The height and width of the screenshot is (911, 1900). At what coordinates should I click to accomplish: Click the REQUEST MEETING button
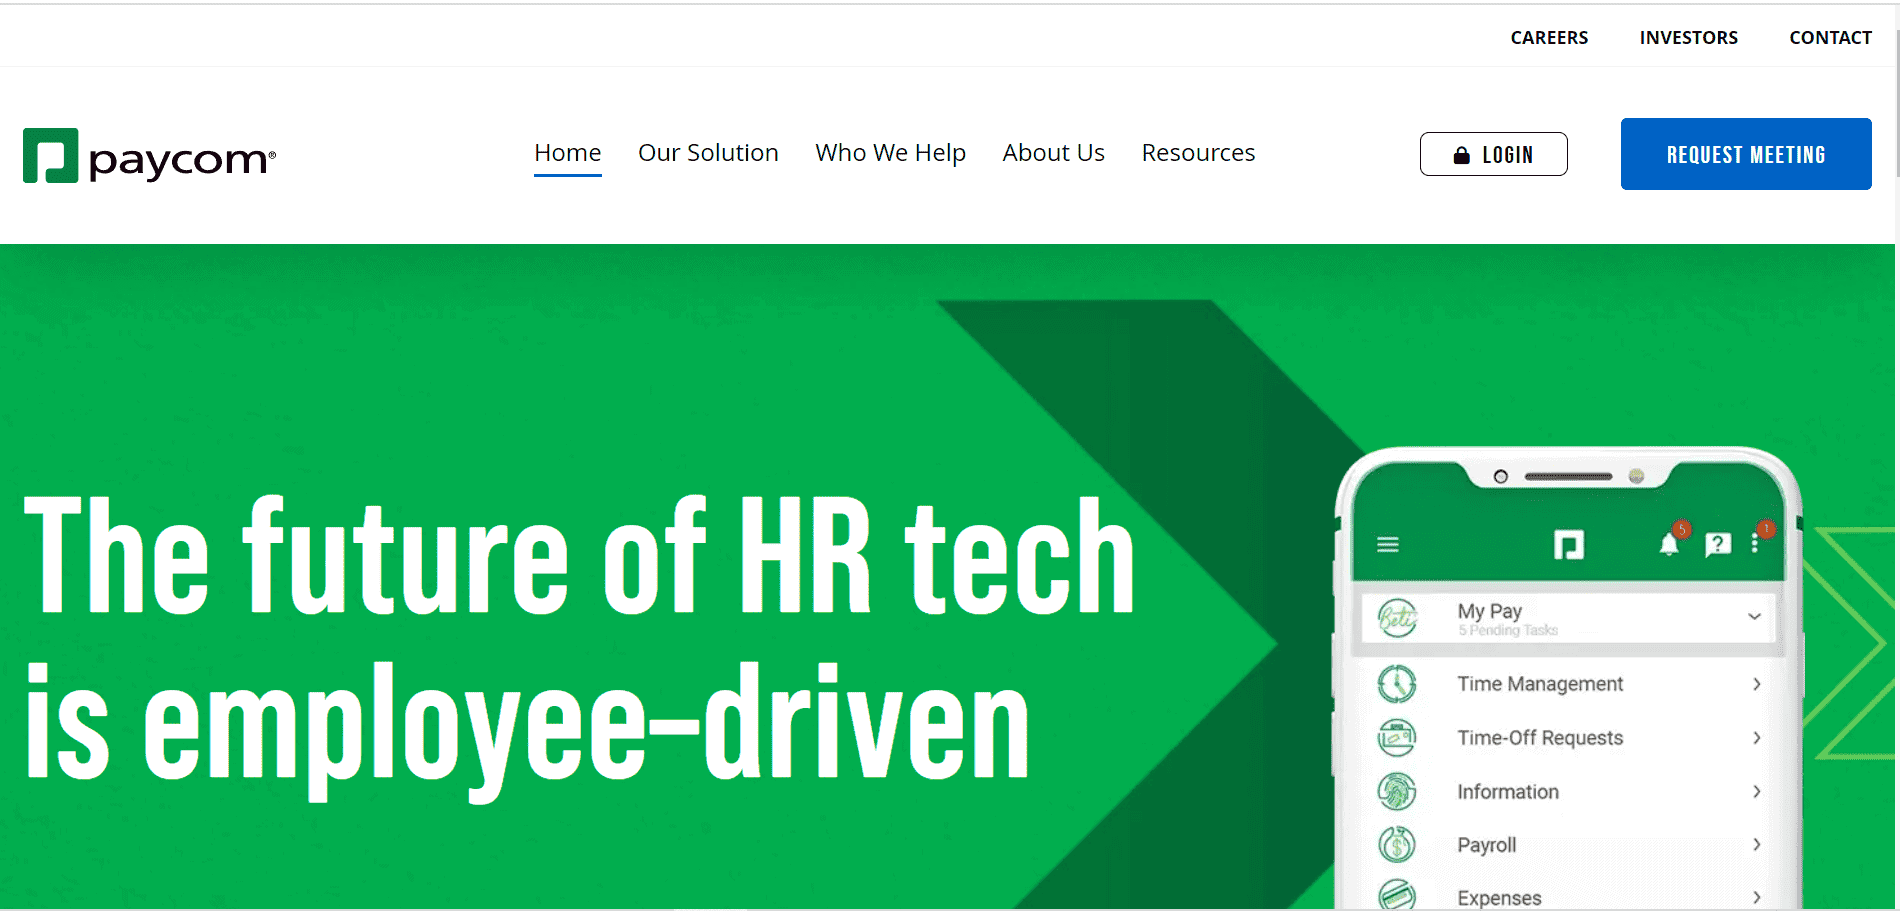point(1745,154)
